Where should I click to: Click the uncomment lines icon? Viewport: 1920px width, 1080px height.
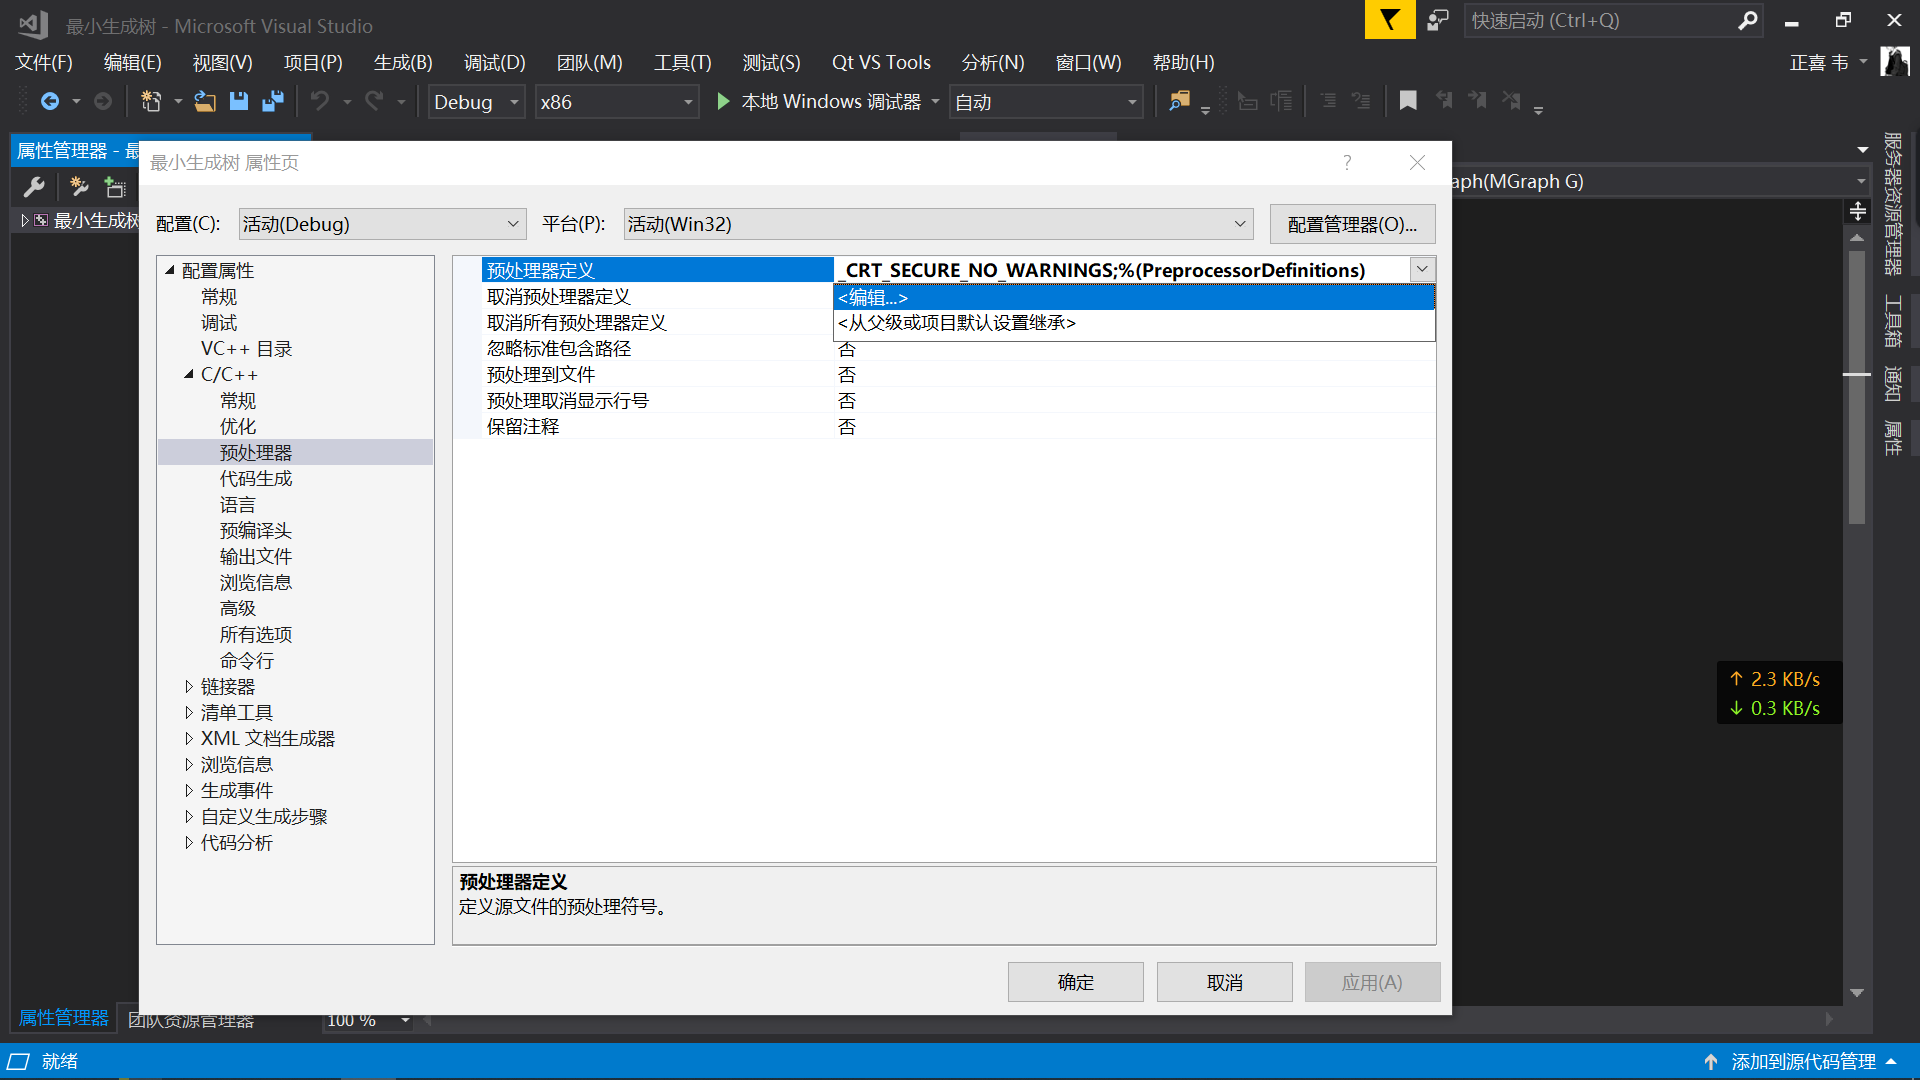(1361, 101)
